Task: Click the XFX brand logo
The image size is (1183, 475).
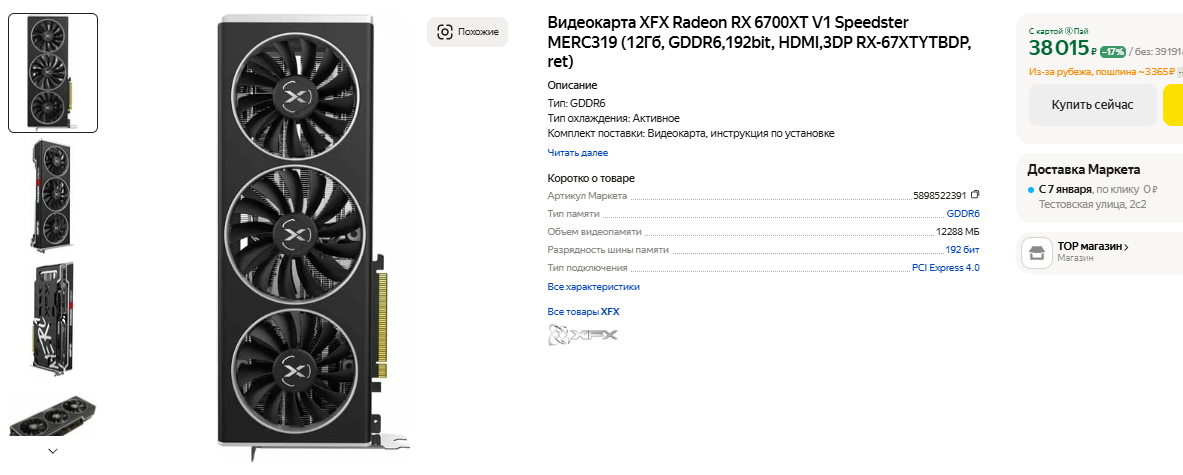Action: [x=583, y=335]
